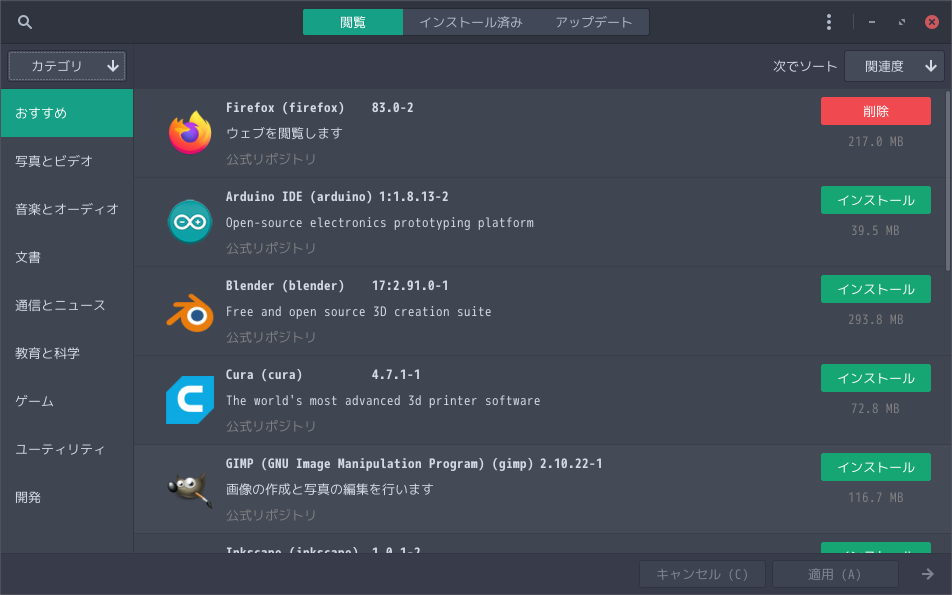Click version 4.7.1-1 of Cura
952x595 pixels.
pyautogui.click(x=396, y=375)
